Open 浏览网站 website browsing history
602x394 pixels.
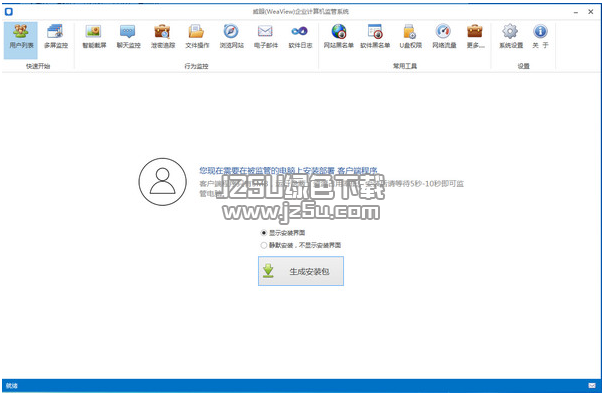pos(232,36)
